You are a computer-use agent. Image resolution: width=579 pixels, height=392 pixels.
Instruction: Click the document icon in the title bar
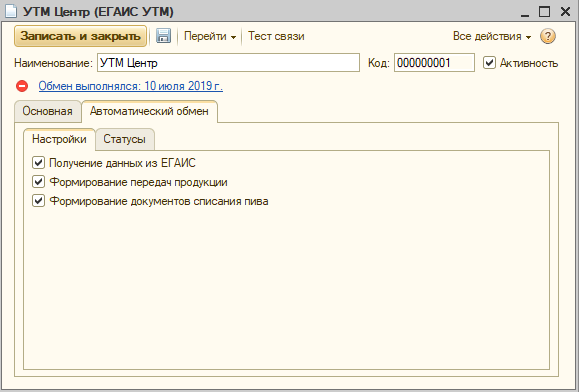click(11, 11)
